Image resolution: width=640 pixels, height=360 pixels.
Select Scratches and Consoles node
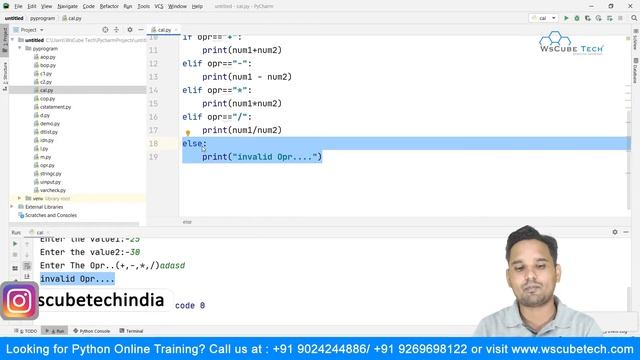click(x=47, y=215)
